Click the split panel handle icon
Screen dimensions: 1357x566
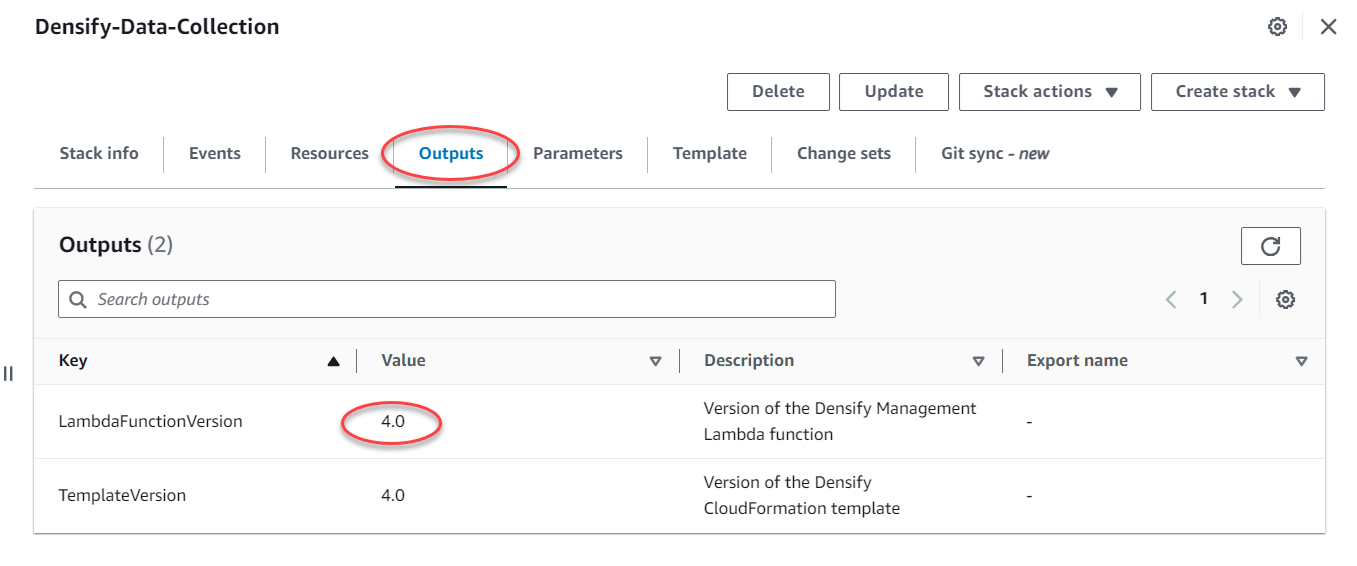pos(8,374)
